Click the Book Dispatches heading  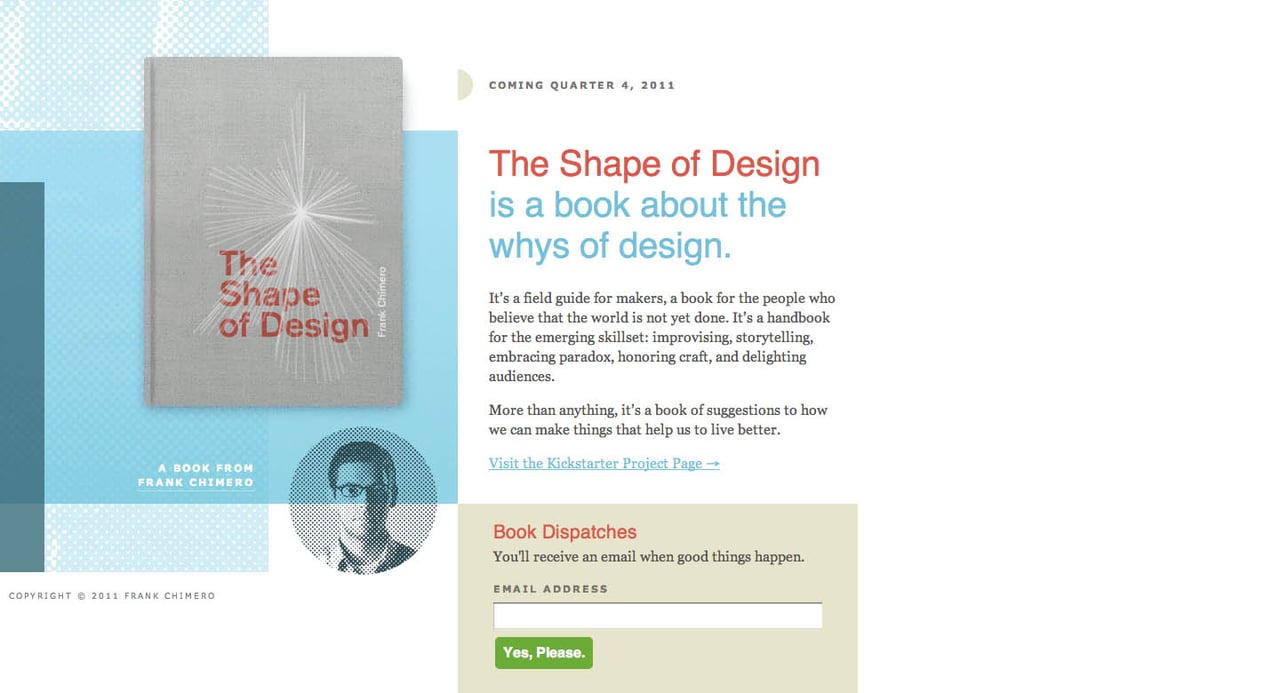564,531
